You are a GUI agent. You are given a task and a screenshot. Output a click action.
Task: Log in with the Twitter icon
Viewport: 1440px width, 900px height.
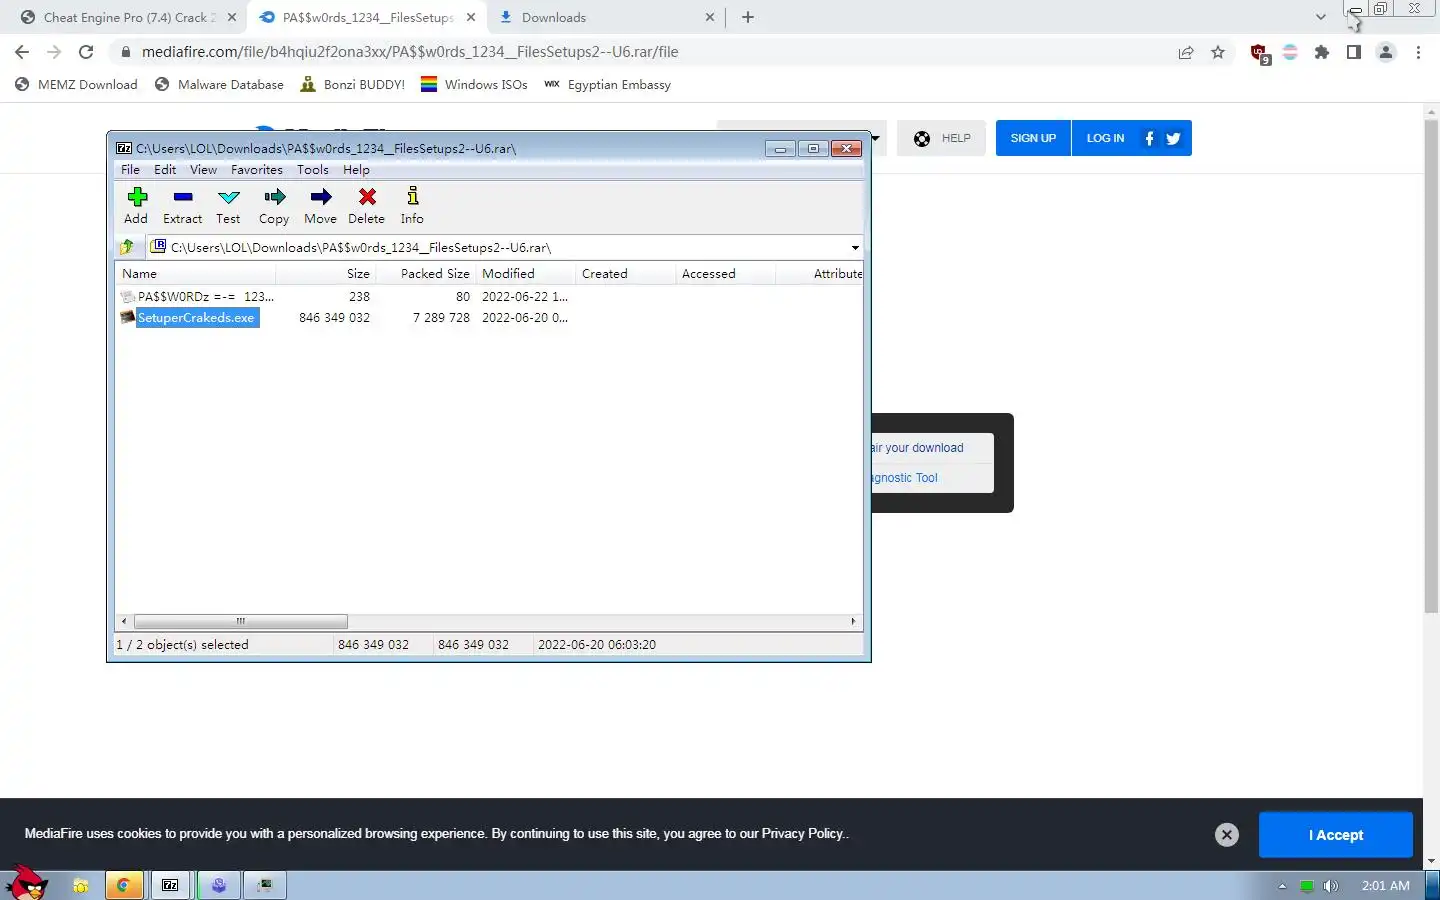click(x=1173, y=139)
